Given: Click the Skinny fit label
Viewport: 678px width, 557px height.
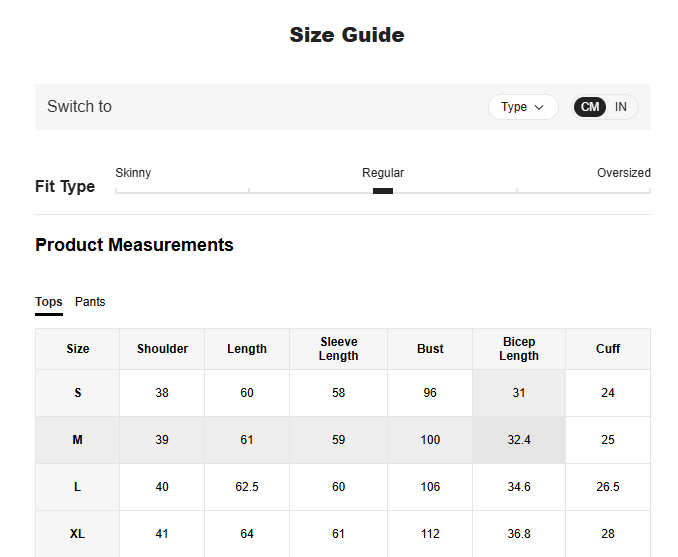Looking at the screenshot, I should pyautogui.click(x=133, y=173).
